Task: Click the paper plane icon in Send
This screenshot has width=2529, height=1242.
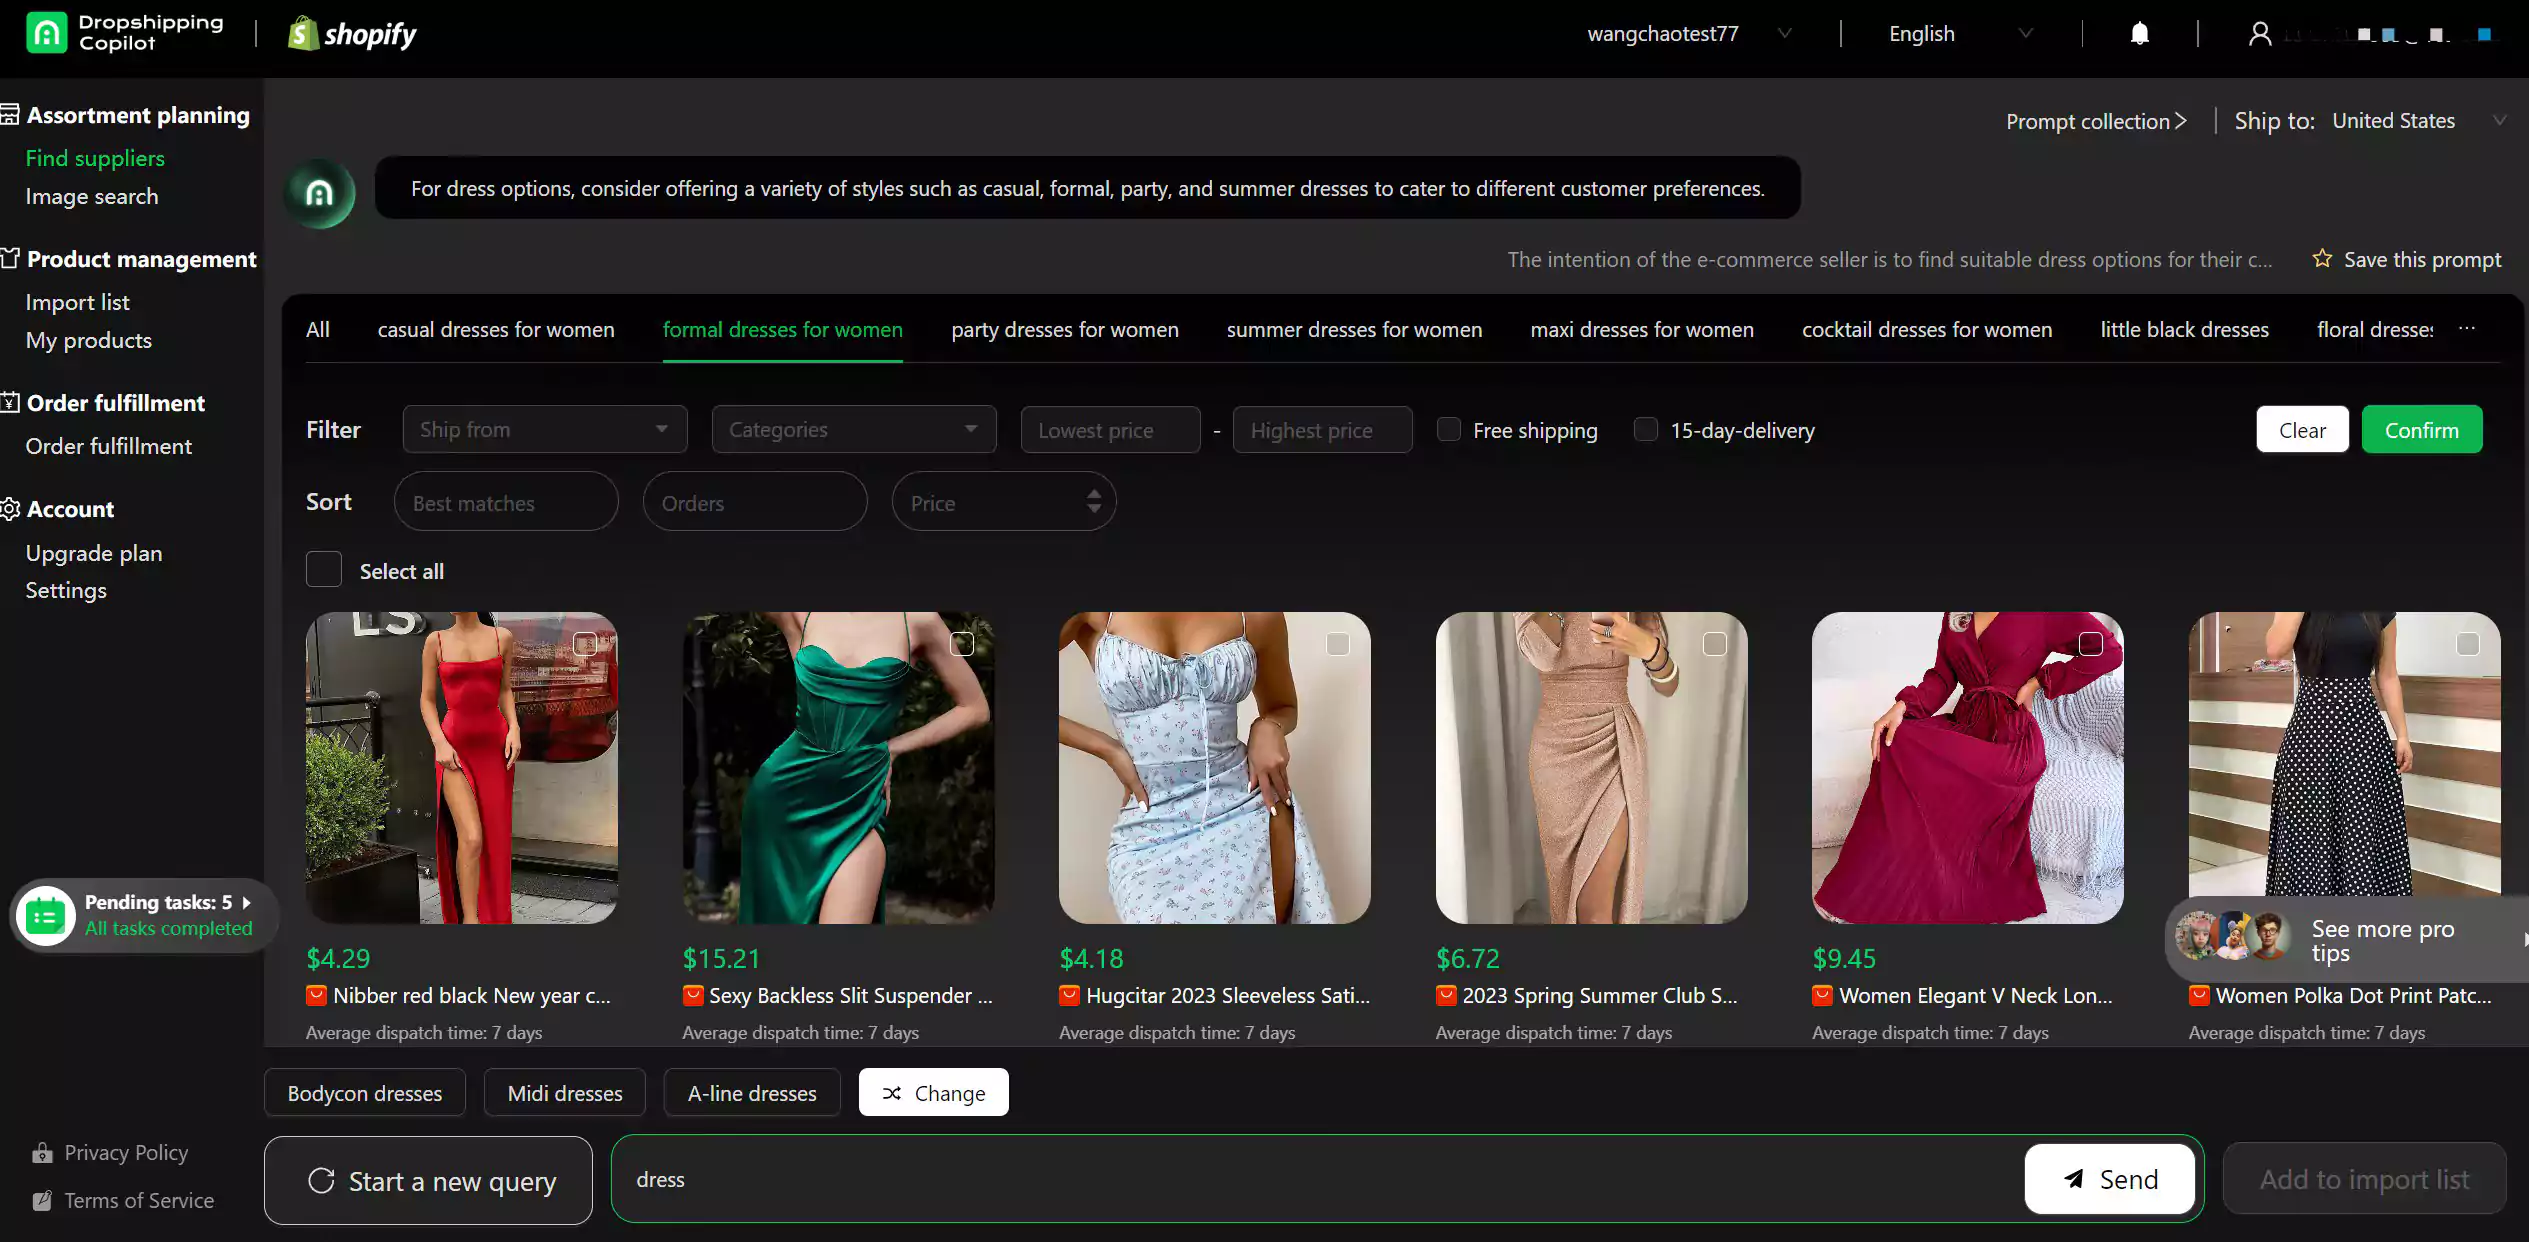Action: coord(2074,1179)
